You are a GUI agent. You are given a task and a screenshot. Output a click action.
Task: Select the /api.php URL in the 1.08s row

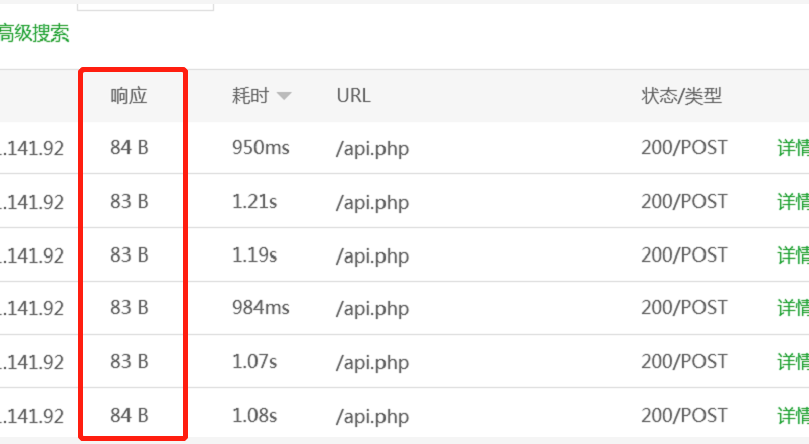(372, 417)
